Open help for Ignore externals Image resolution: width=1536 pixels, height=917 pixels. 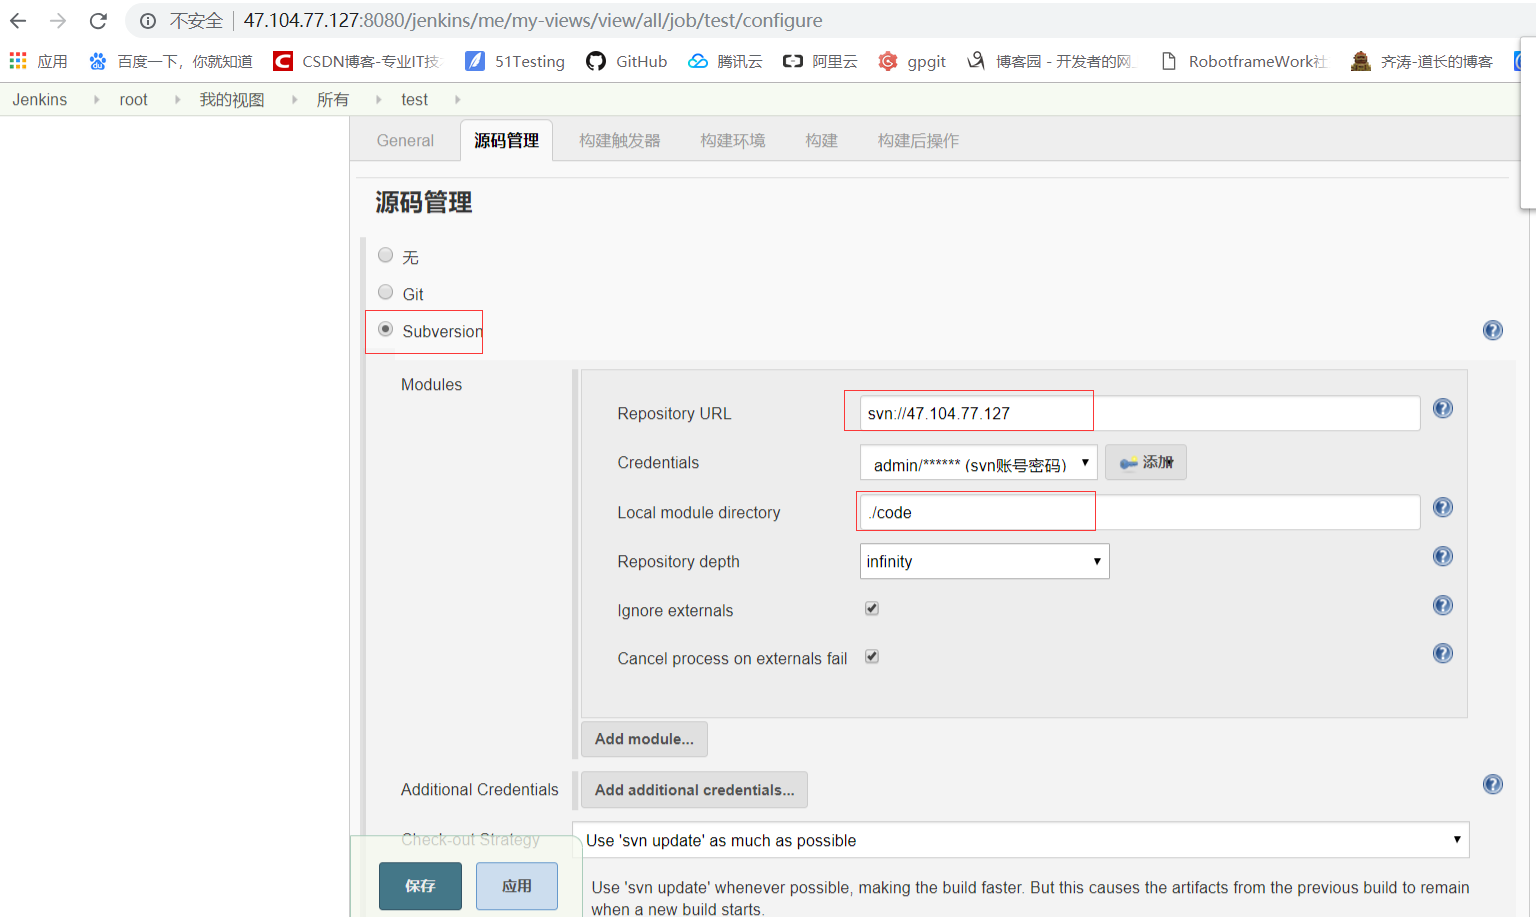tap(1442, 604)
